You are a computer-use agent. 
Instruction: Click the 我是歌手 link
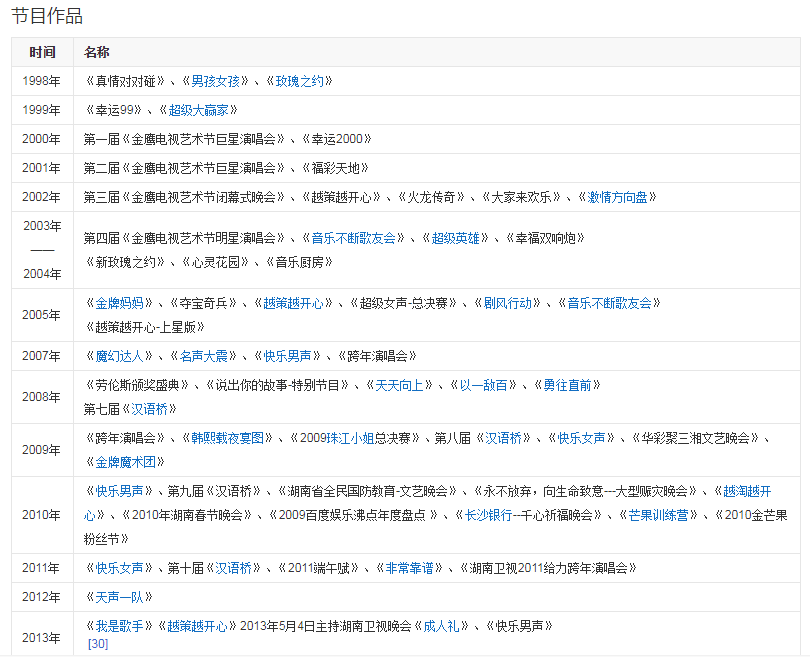coord(118,626)
